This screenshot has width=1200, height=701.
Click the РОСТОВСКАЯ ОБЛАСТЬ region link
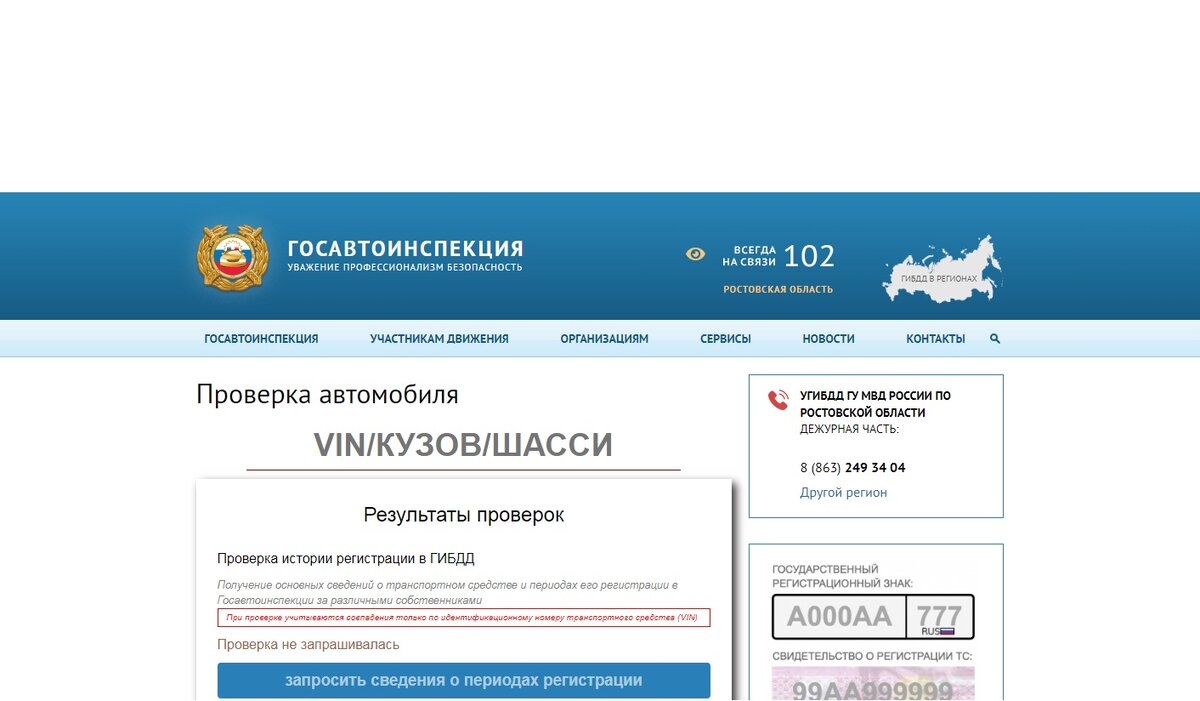point(778,288)
